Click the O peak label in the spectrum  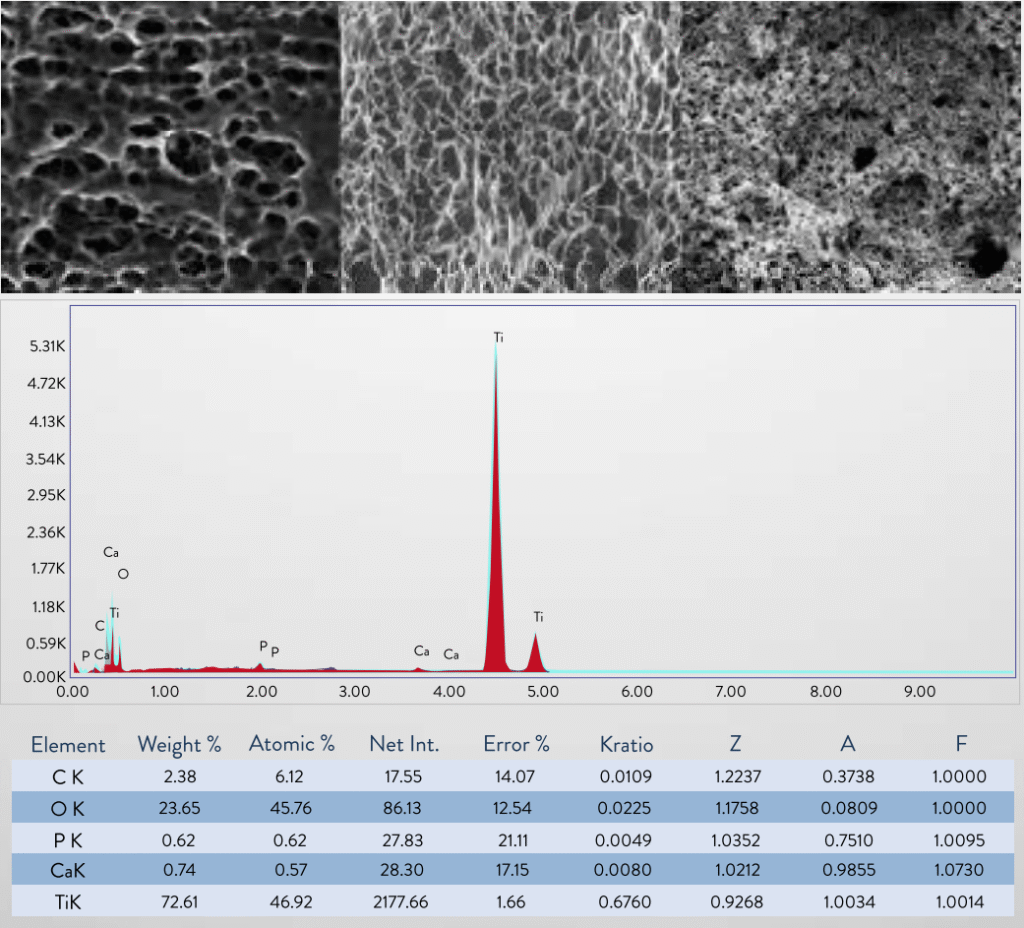(123, 574)
